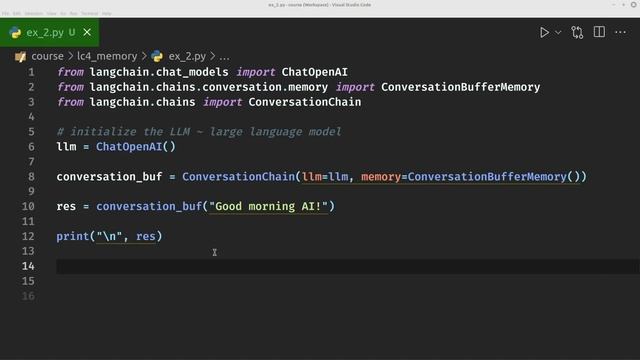Open the Run menu
This screenshot has width=640, height=360.
pyautogui.click(x=73, y=13)
